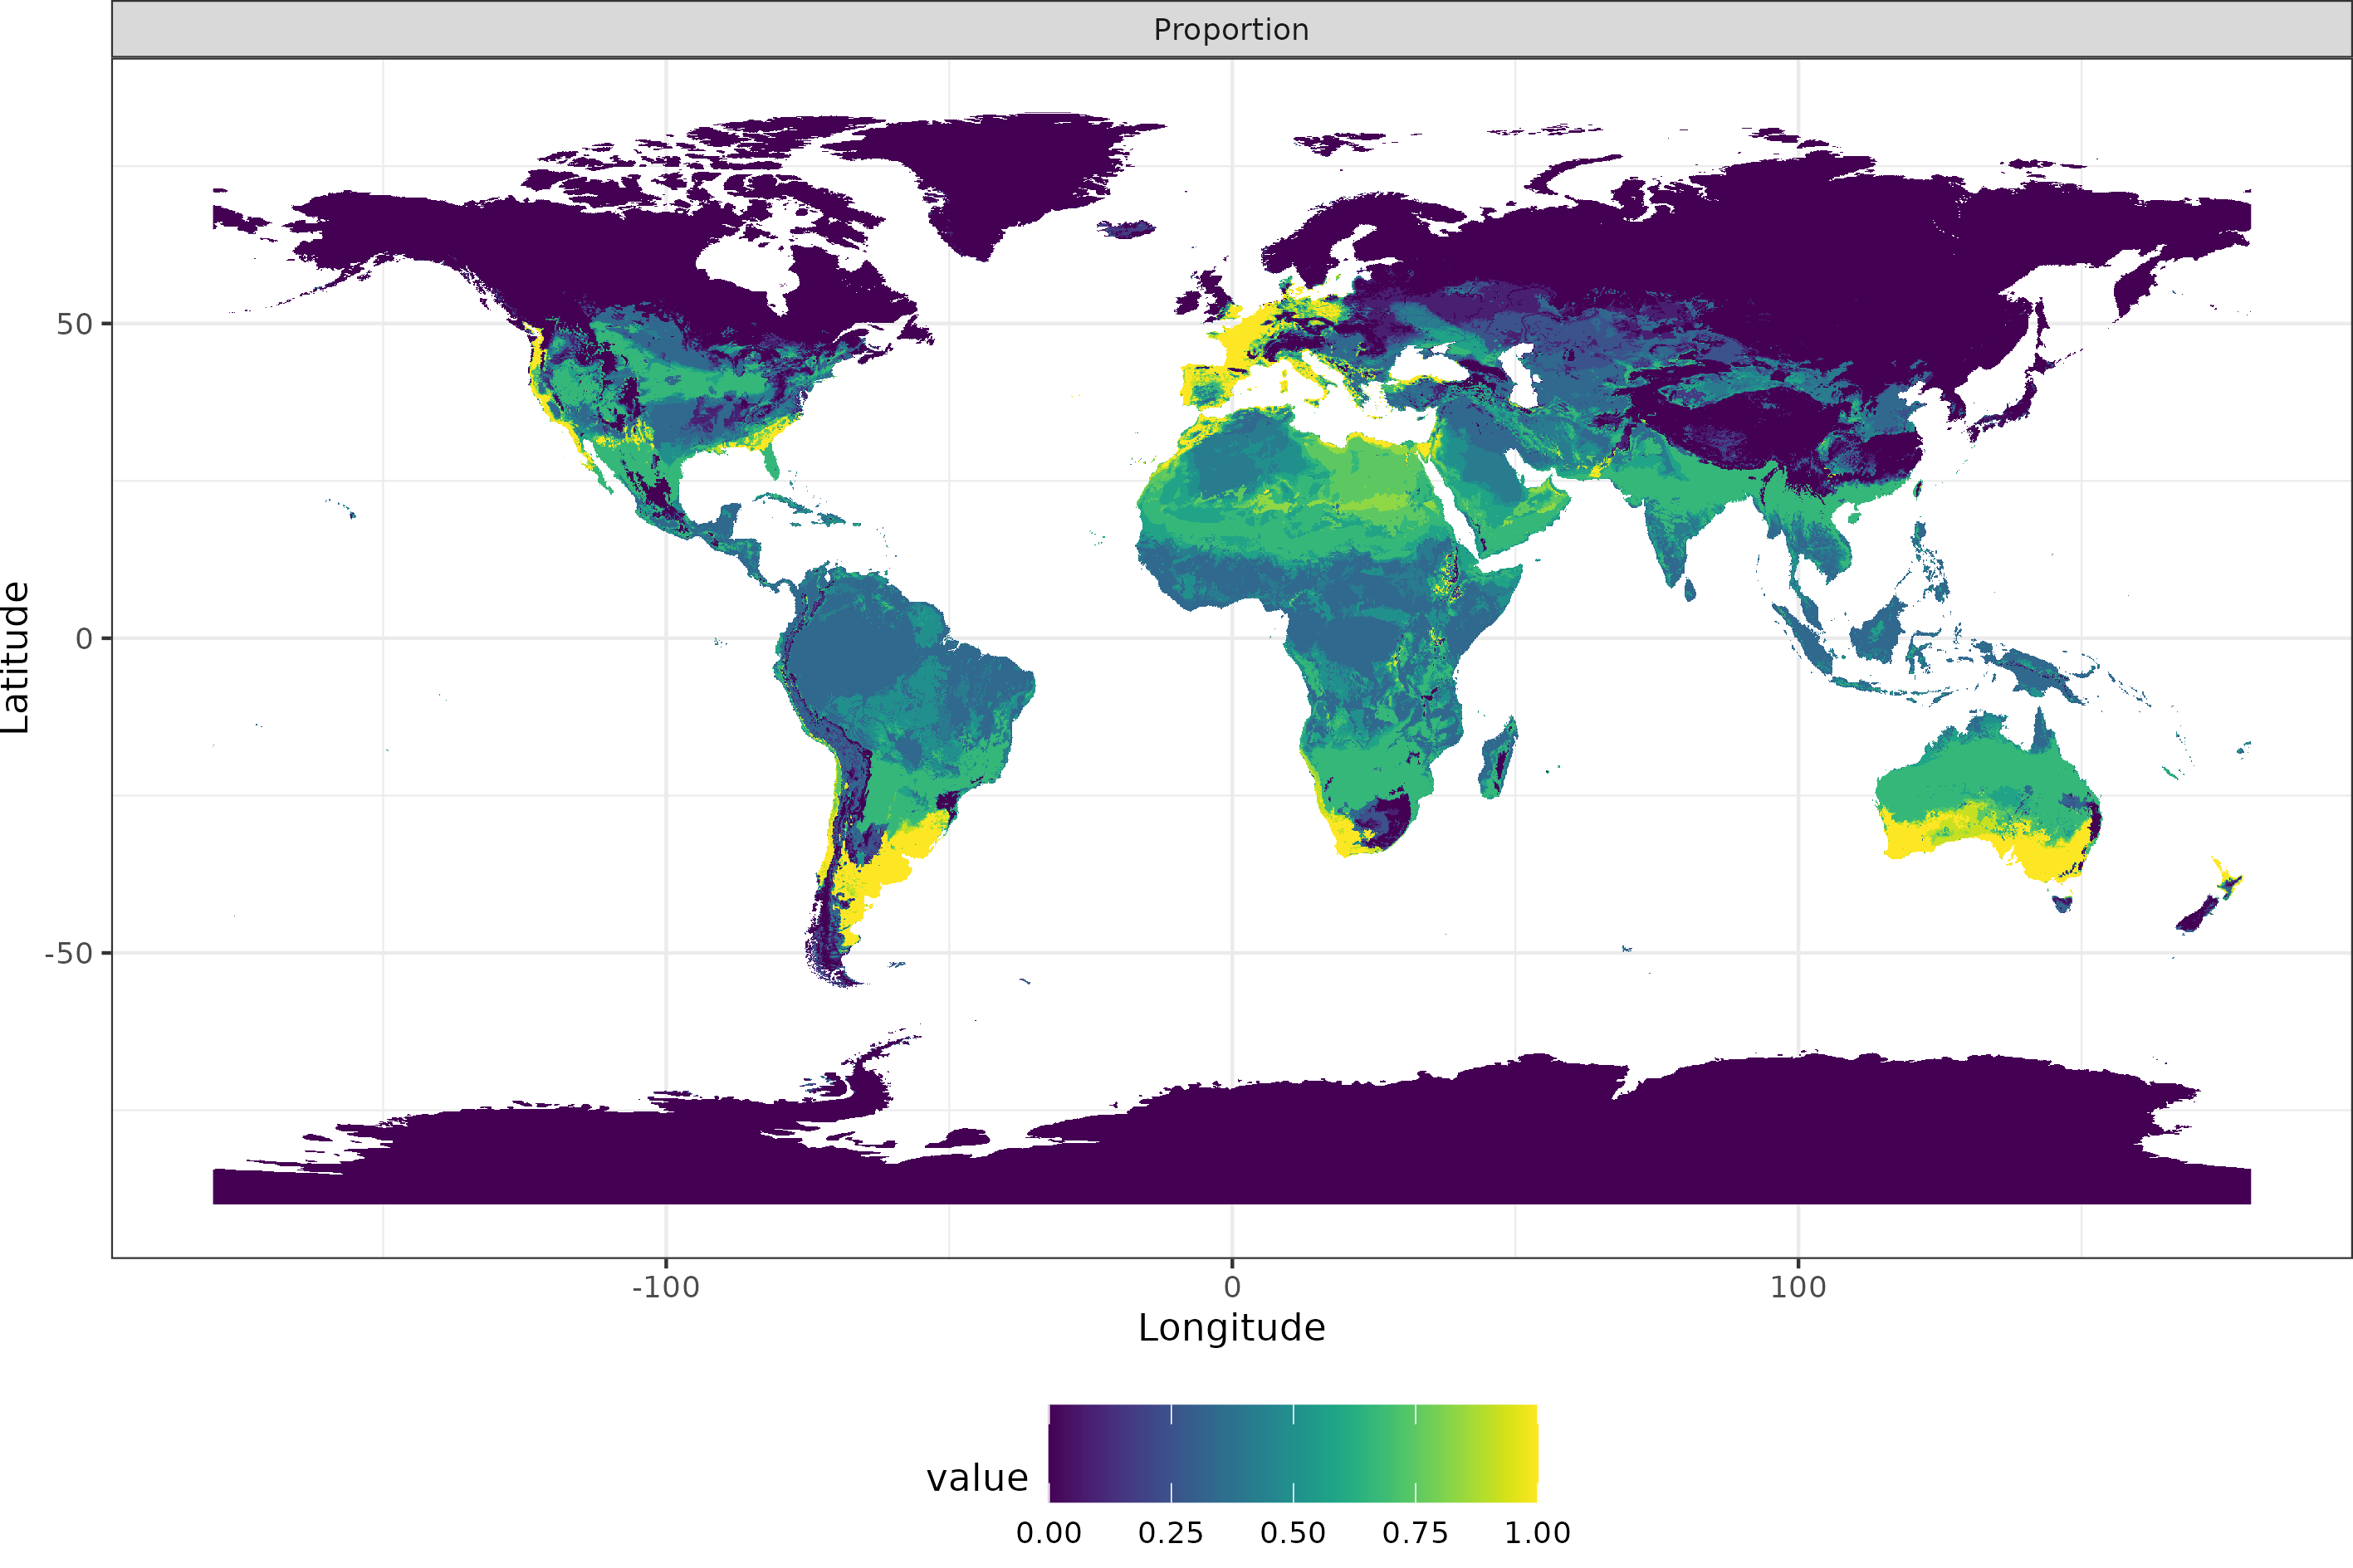Click the 50 latitude tick label
This screenshot has width=2353, height=1568.
pos(74,324)
